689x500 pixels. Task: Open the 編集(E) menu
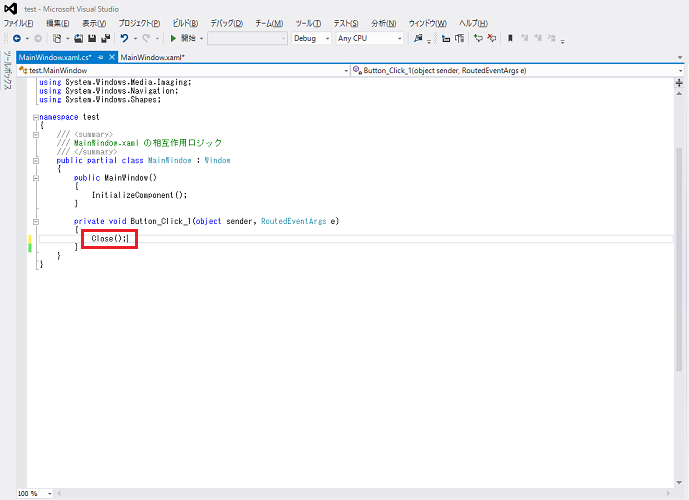[x=58, y=23]
